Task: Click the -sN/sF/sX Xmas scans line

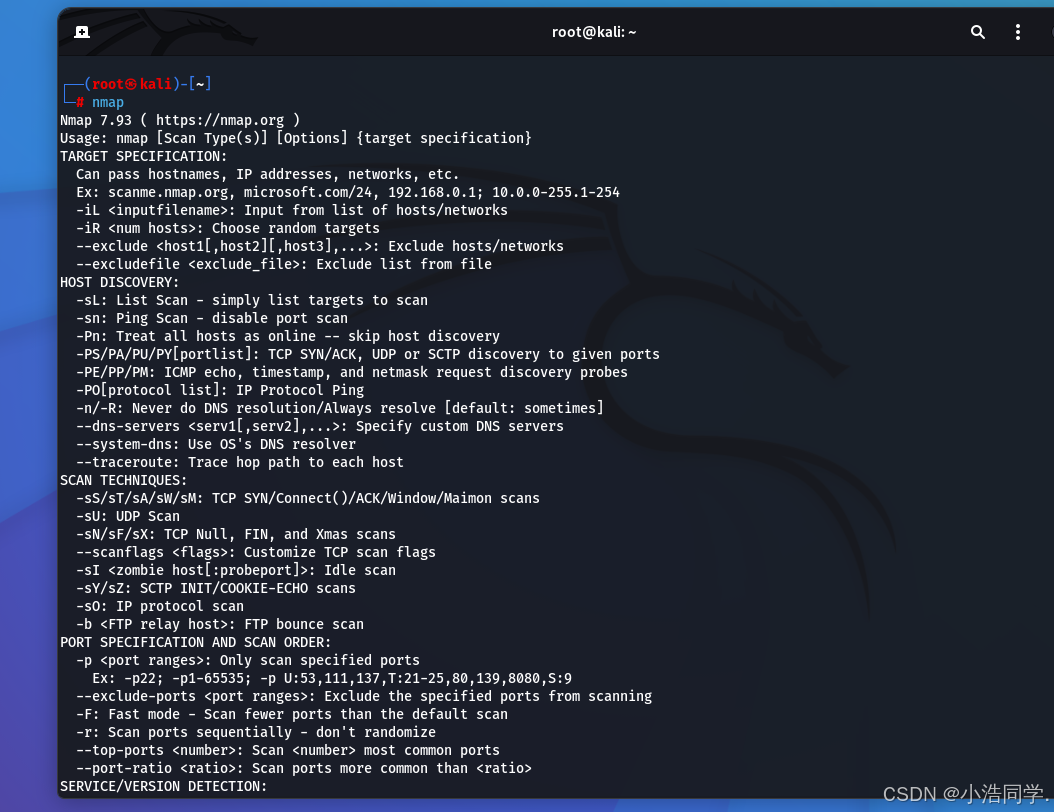Action: pyautogui.click(x=236, y=535)
